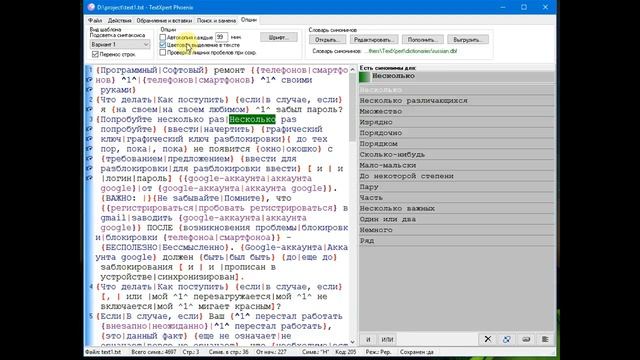Open the Файл menu
The height and width of the screenshot is (360, 640).
tap(95, 20)
